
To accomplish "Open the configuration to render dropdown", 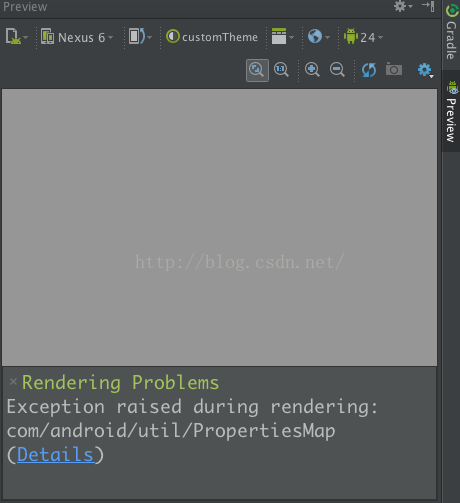I will [x=16, y=37].
